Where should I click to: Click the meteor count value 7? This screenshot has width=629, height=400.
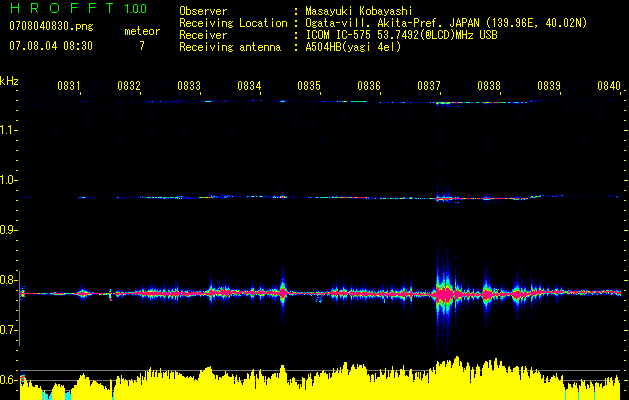pos(142,46)
